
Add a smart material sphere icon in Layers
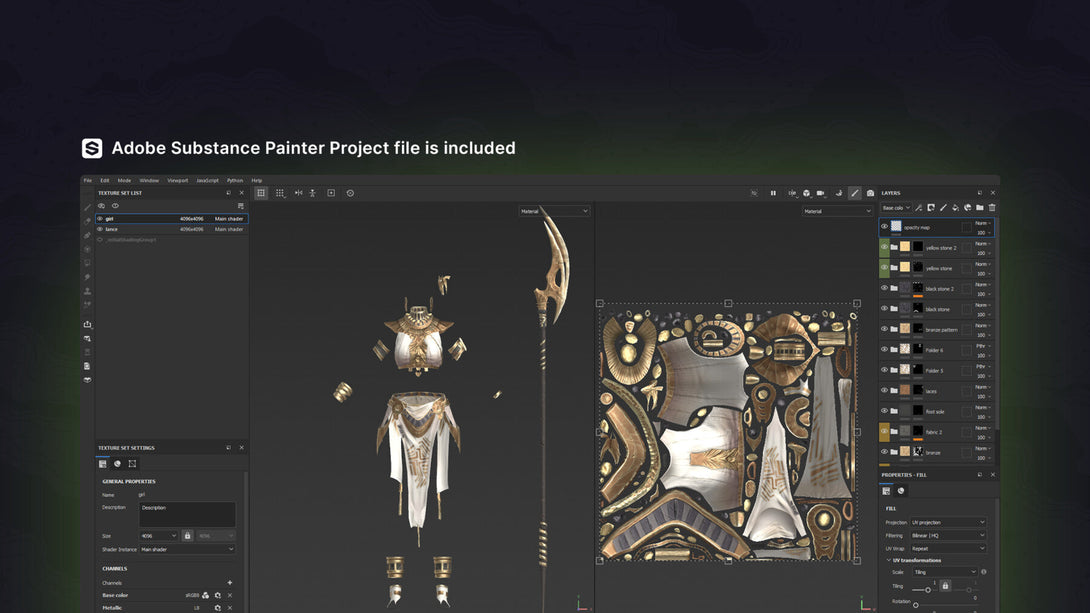[x=968, y=208]
